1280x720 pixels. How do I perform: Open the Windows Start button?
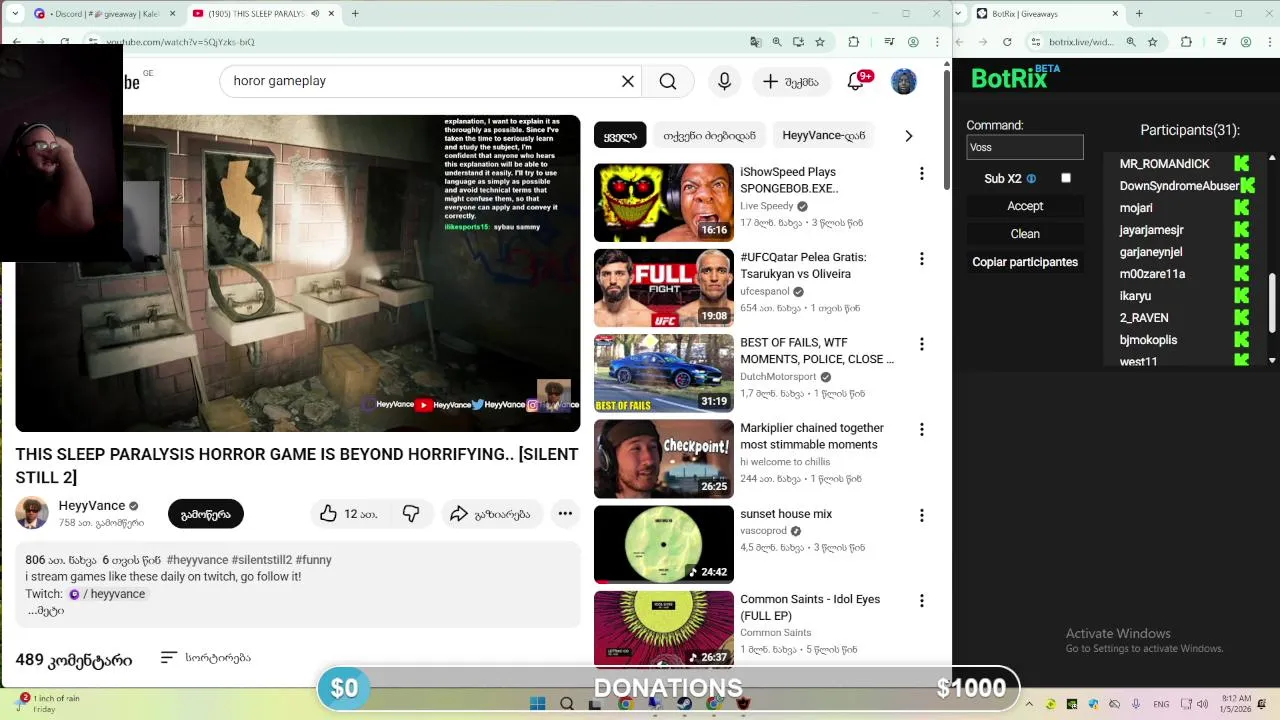537,704
